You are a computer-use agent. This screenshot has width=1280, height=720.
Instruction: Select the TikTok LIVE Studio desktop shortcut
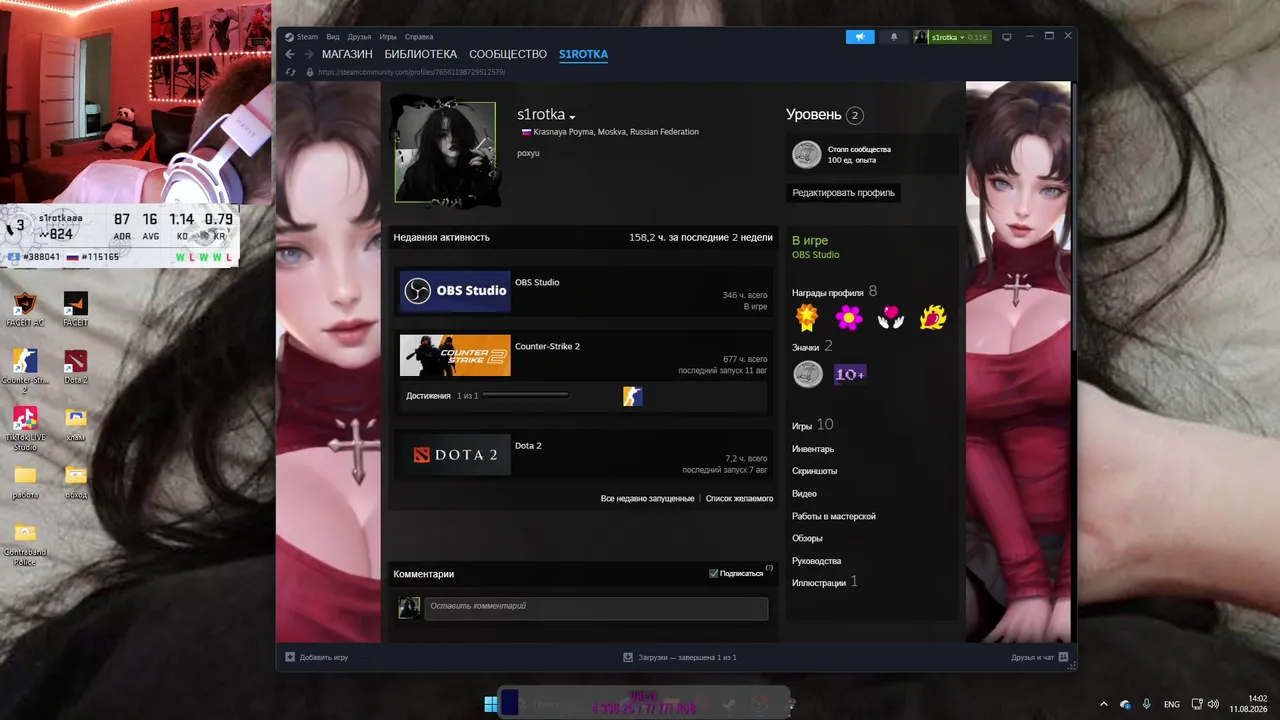pos(25,429)
